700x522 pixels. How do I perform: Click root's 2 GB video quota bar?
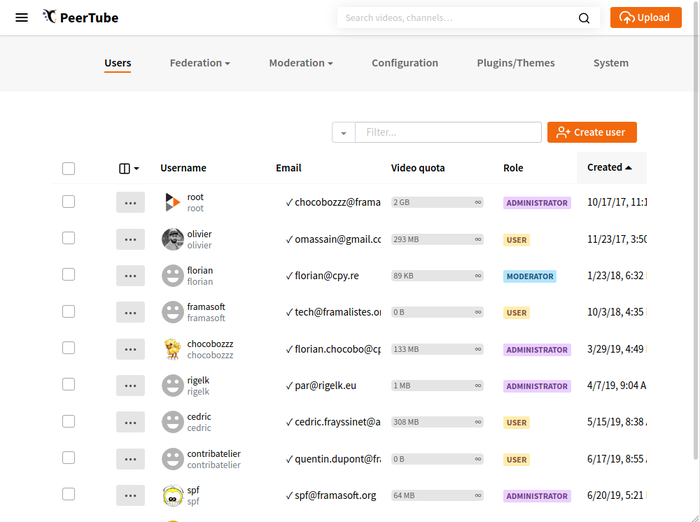(x=437, y=202)
